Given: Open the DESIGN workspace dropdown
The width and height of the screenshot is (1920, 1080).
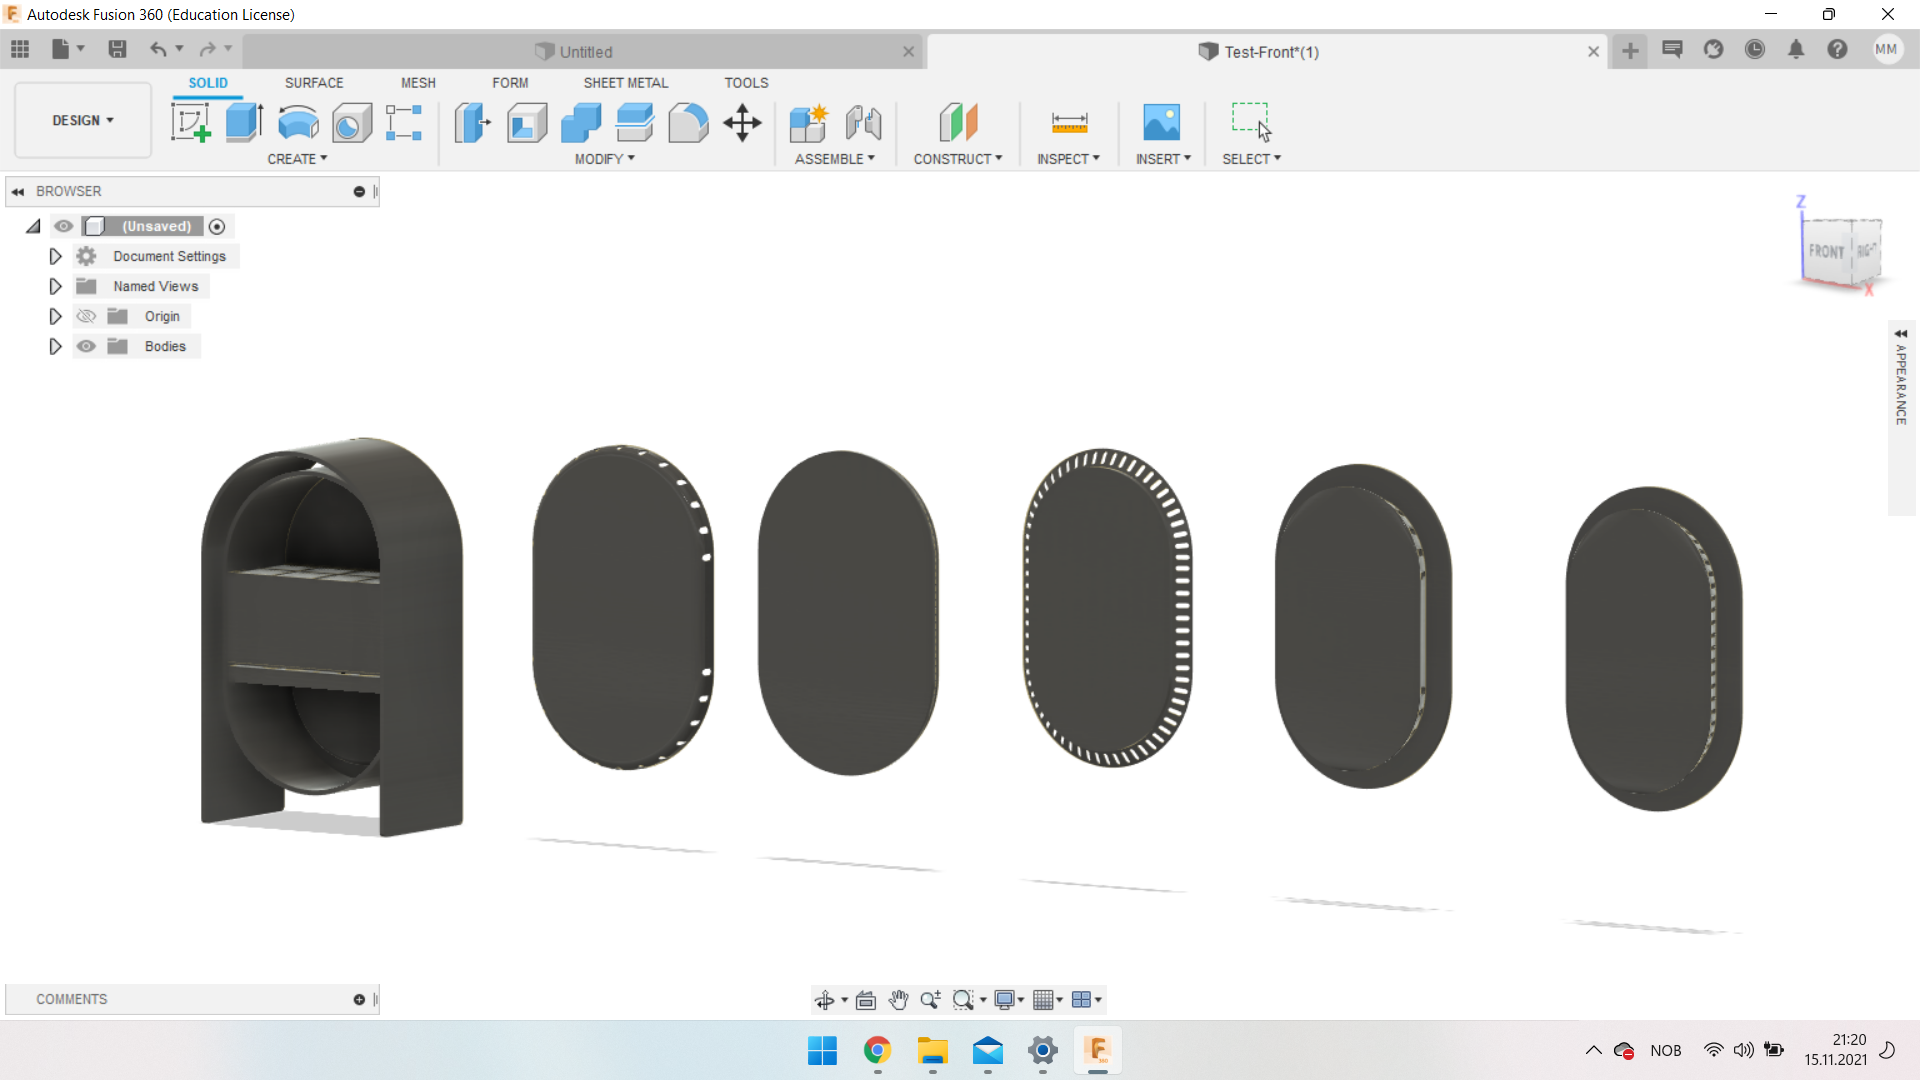Looking at the screenshot, I should (x=83, y=120).
